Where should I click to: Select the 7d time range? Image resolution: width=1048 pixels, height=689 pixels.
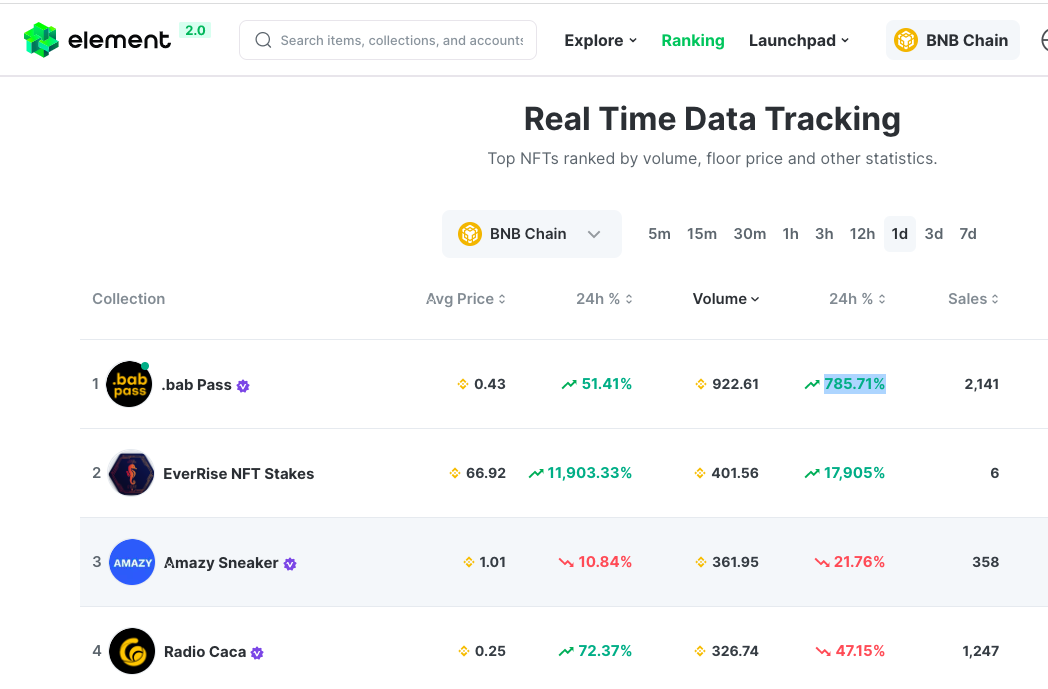tap(968, 234)
